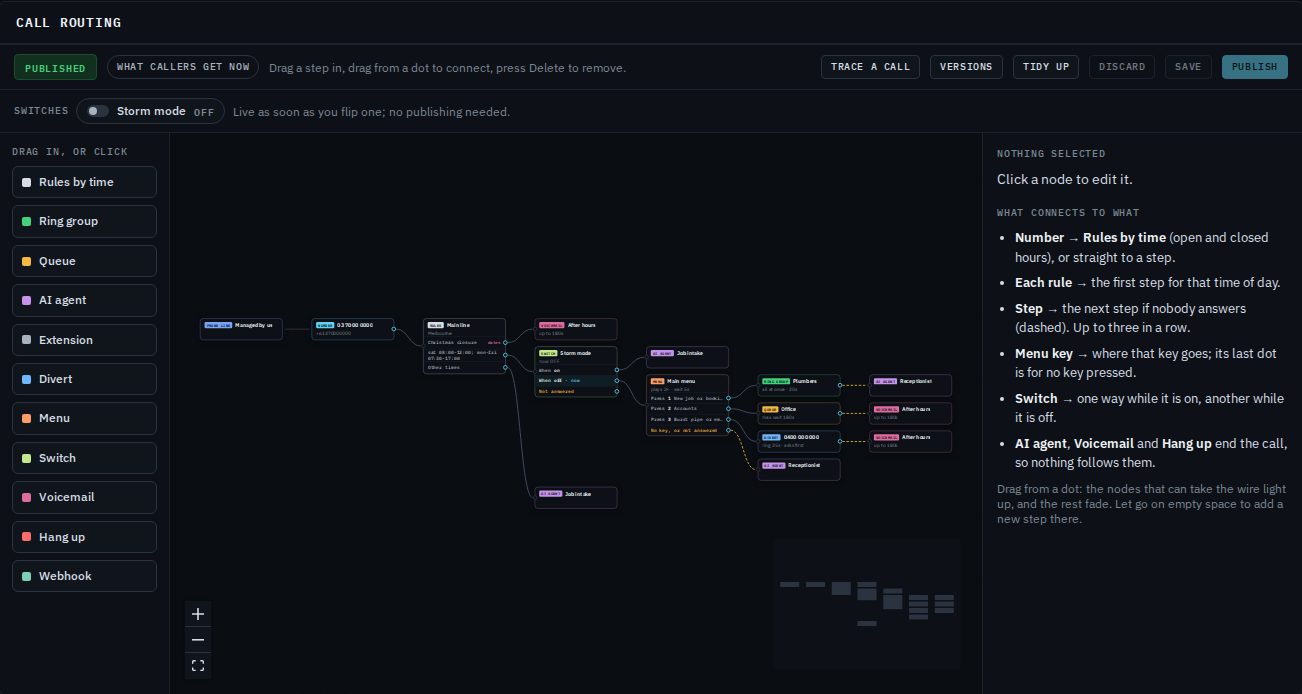The image size is (1302, 694).
Task: Click Storm mode node's 'Not answered' row
Action: click(577, 391)
